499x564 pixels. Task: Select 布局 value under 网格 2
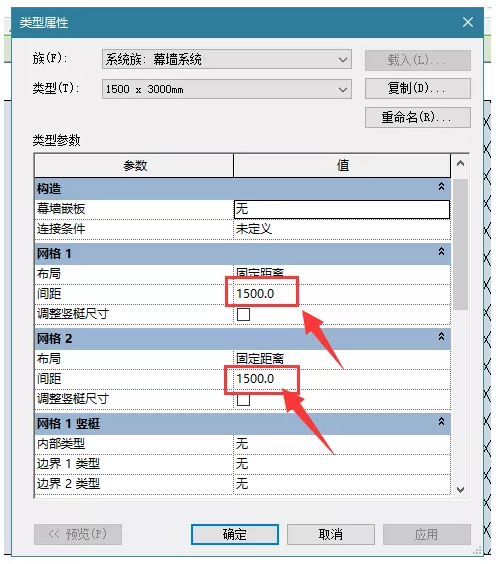(342, 359)
